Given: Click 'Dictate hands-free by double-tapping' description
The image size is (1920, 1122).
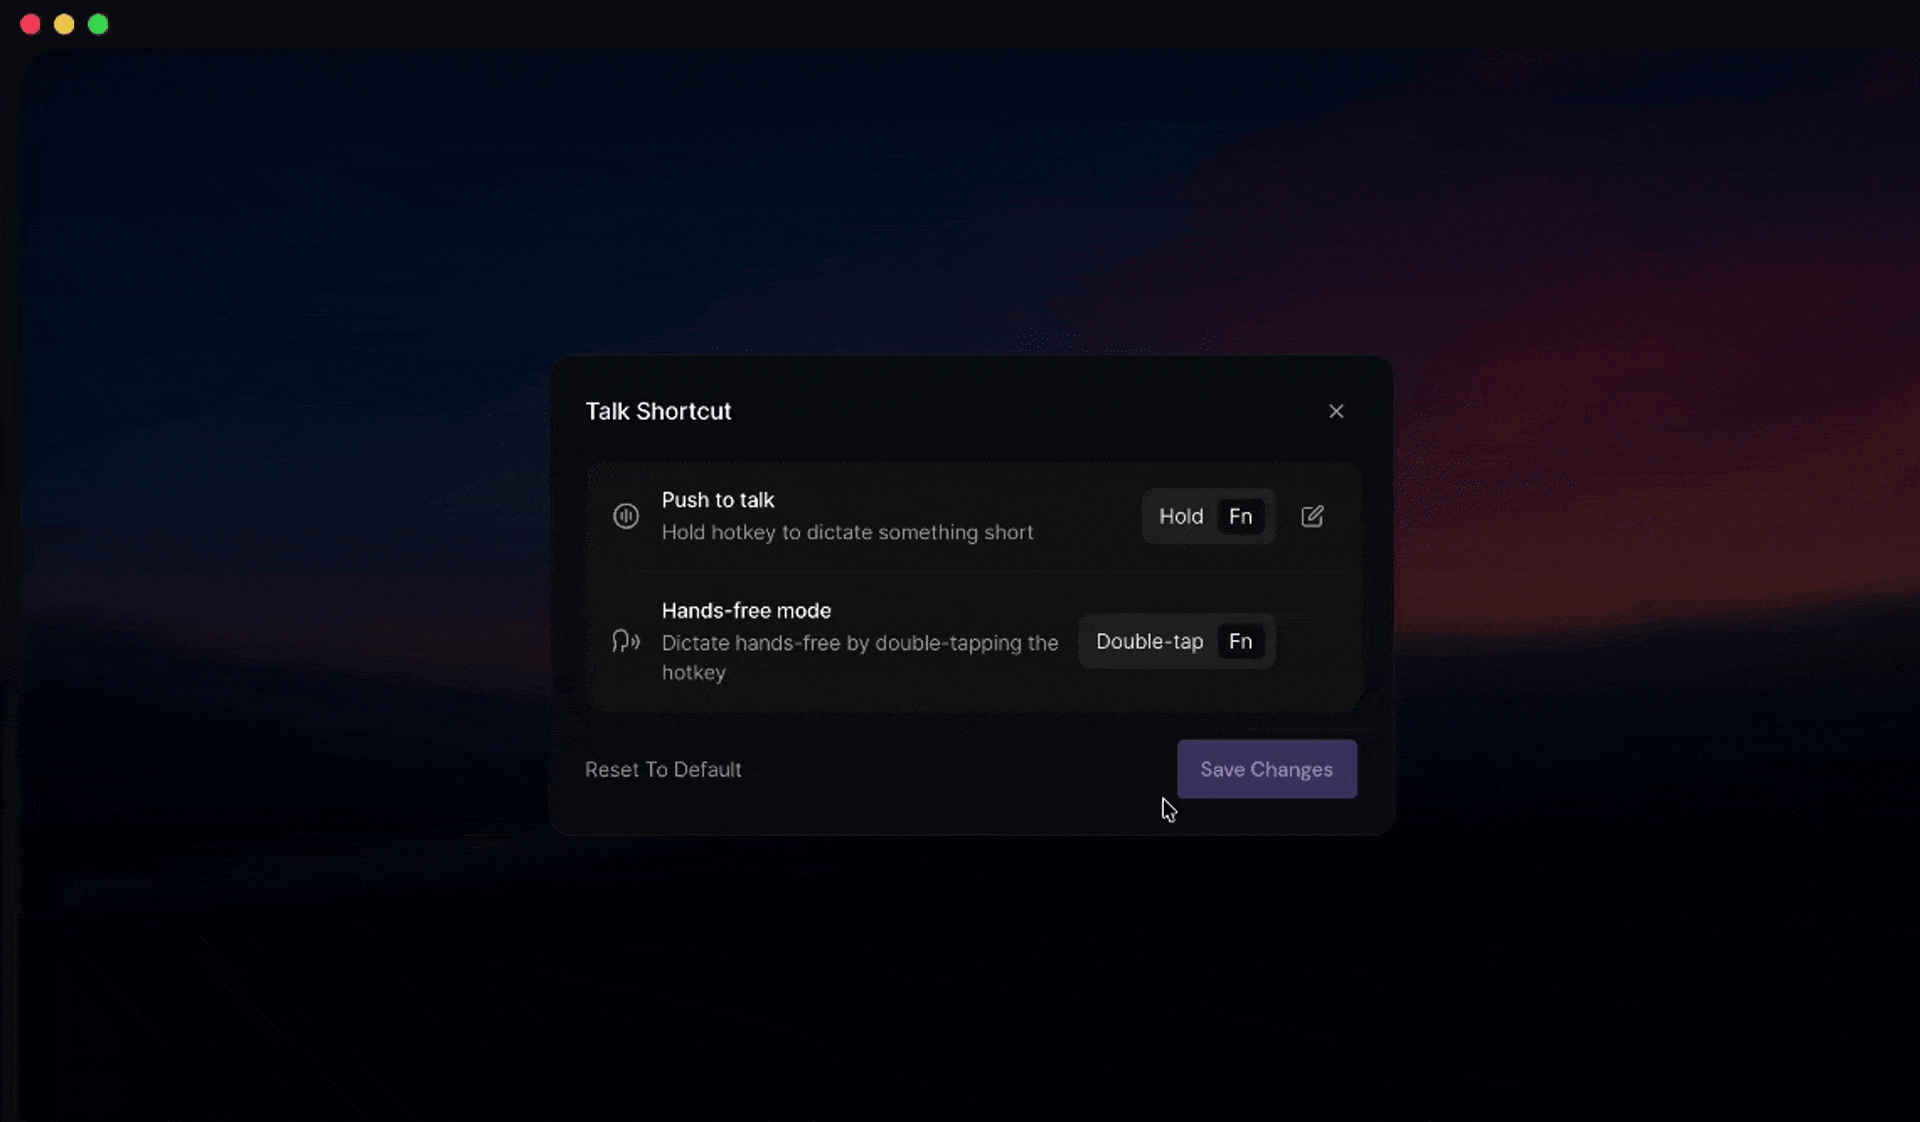Looking at the screenshot, I should (x=860, y=657).
